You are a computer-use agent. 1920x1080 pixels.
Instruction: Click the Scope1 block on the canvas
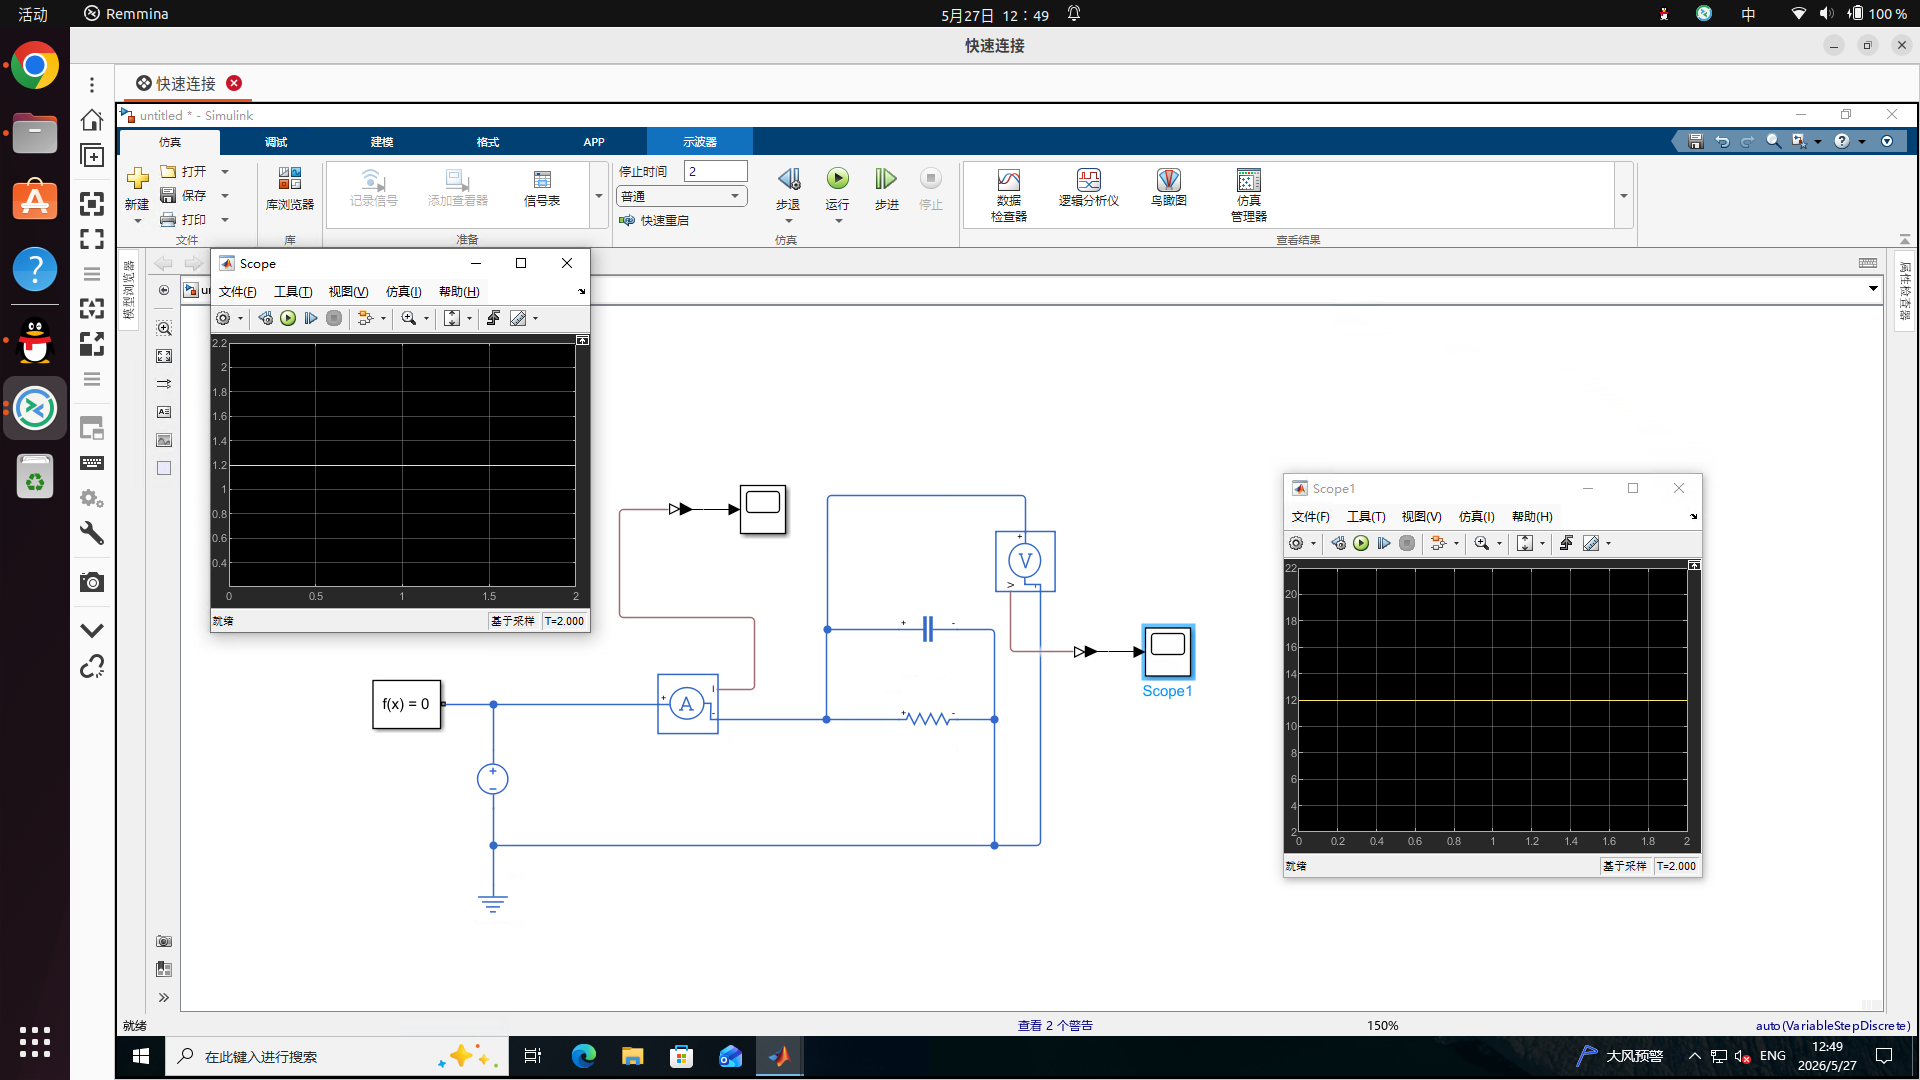tap(1167, 651)
